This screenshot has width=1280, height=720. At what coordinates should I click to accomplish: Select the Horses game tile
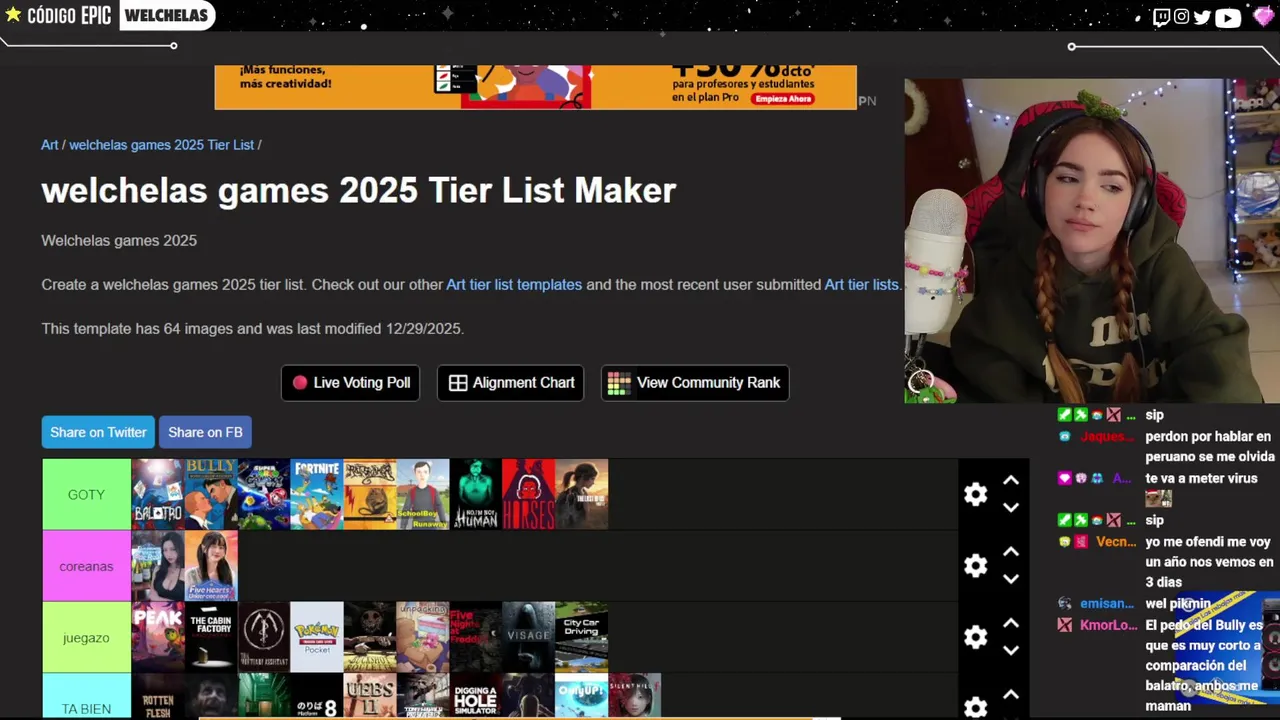point(528,494)
